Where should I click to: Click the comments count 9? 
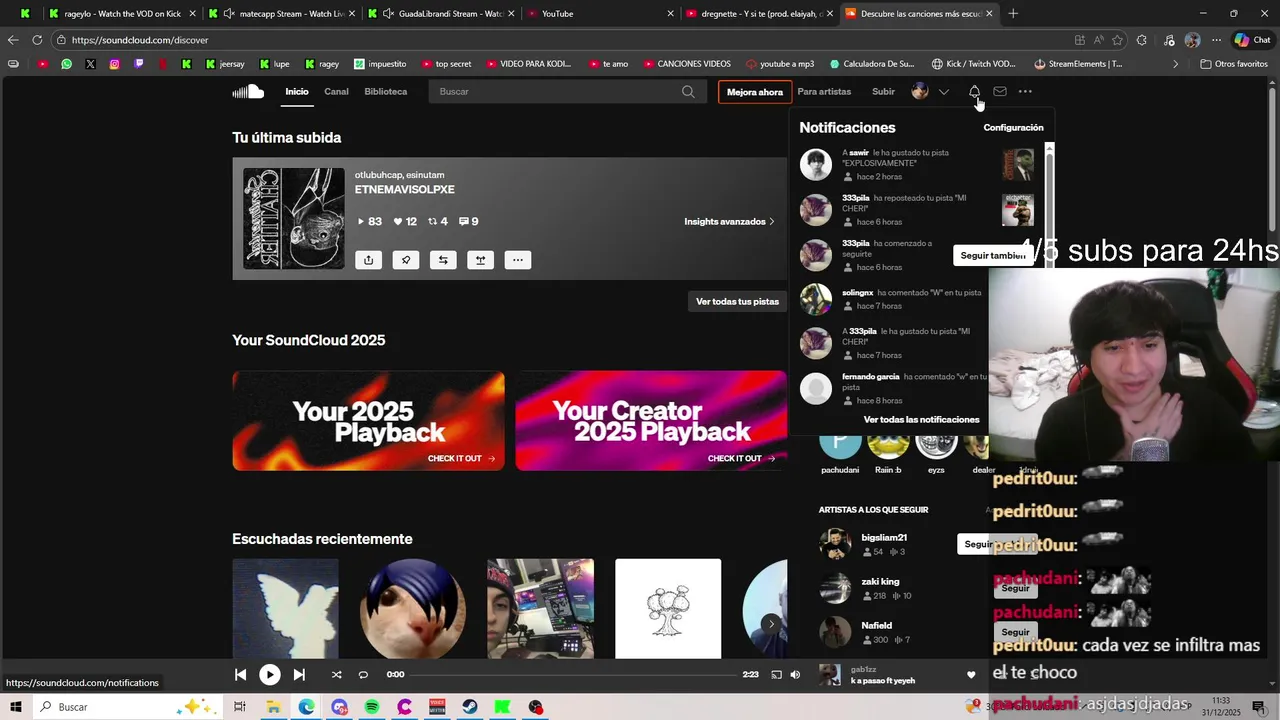(468, 222)
